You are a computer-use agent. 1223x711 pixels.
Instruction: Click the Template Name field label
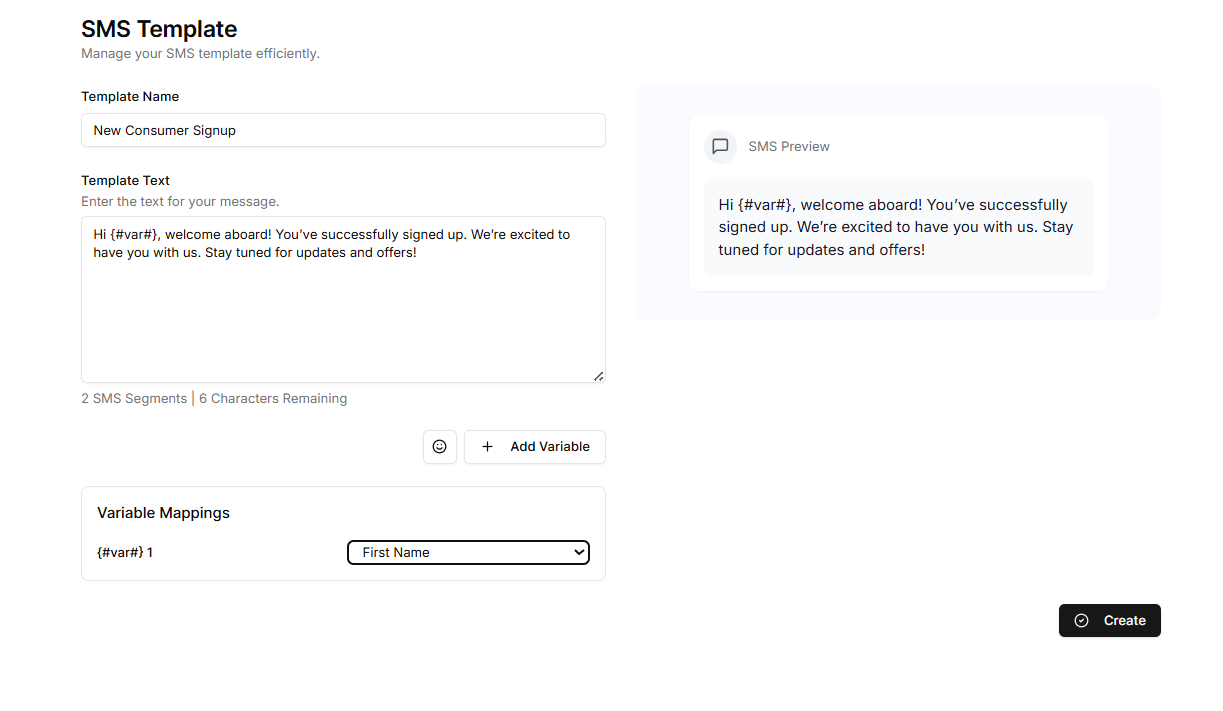coord(130,97)
